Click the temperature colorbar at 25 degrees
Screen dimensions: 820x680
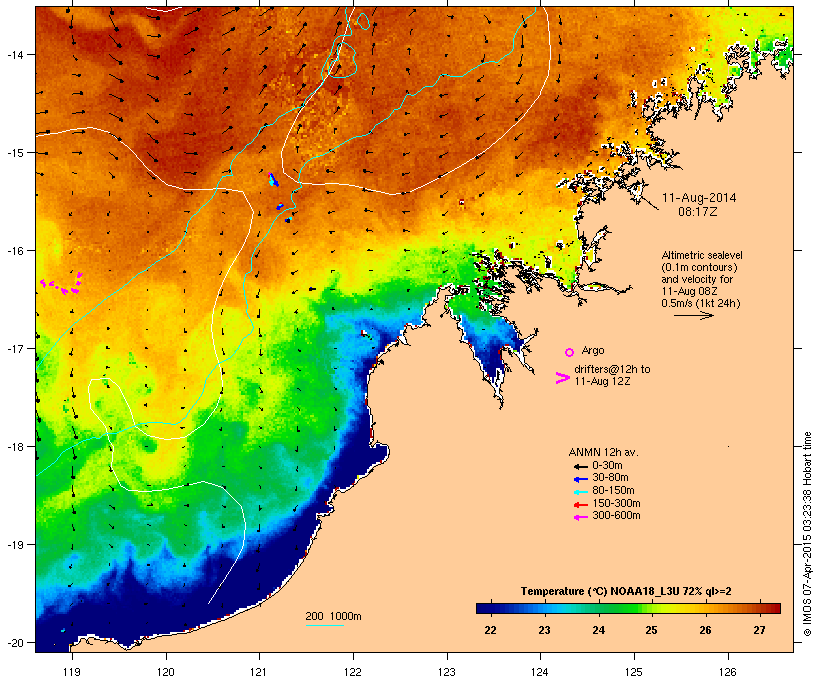tap(651, 608)
